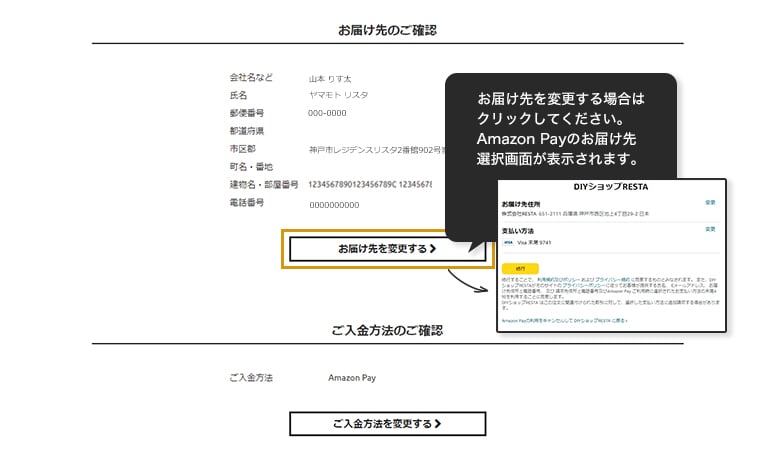Click the お届け先のご確認 heading
780x460 pixels.
(x=387, y=30)
